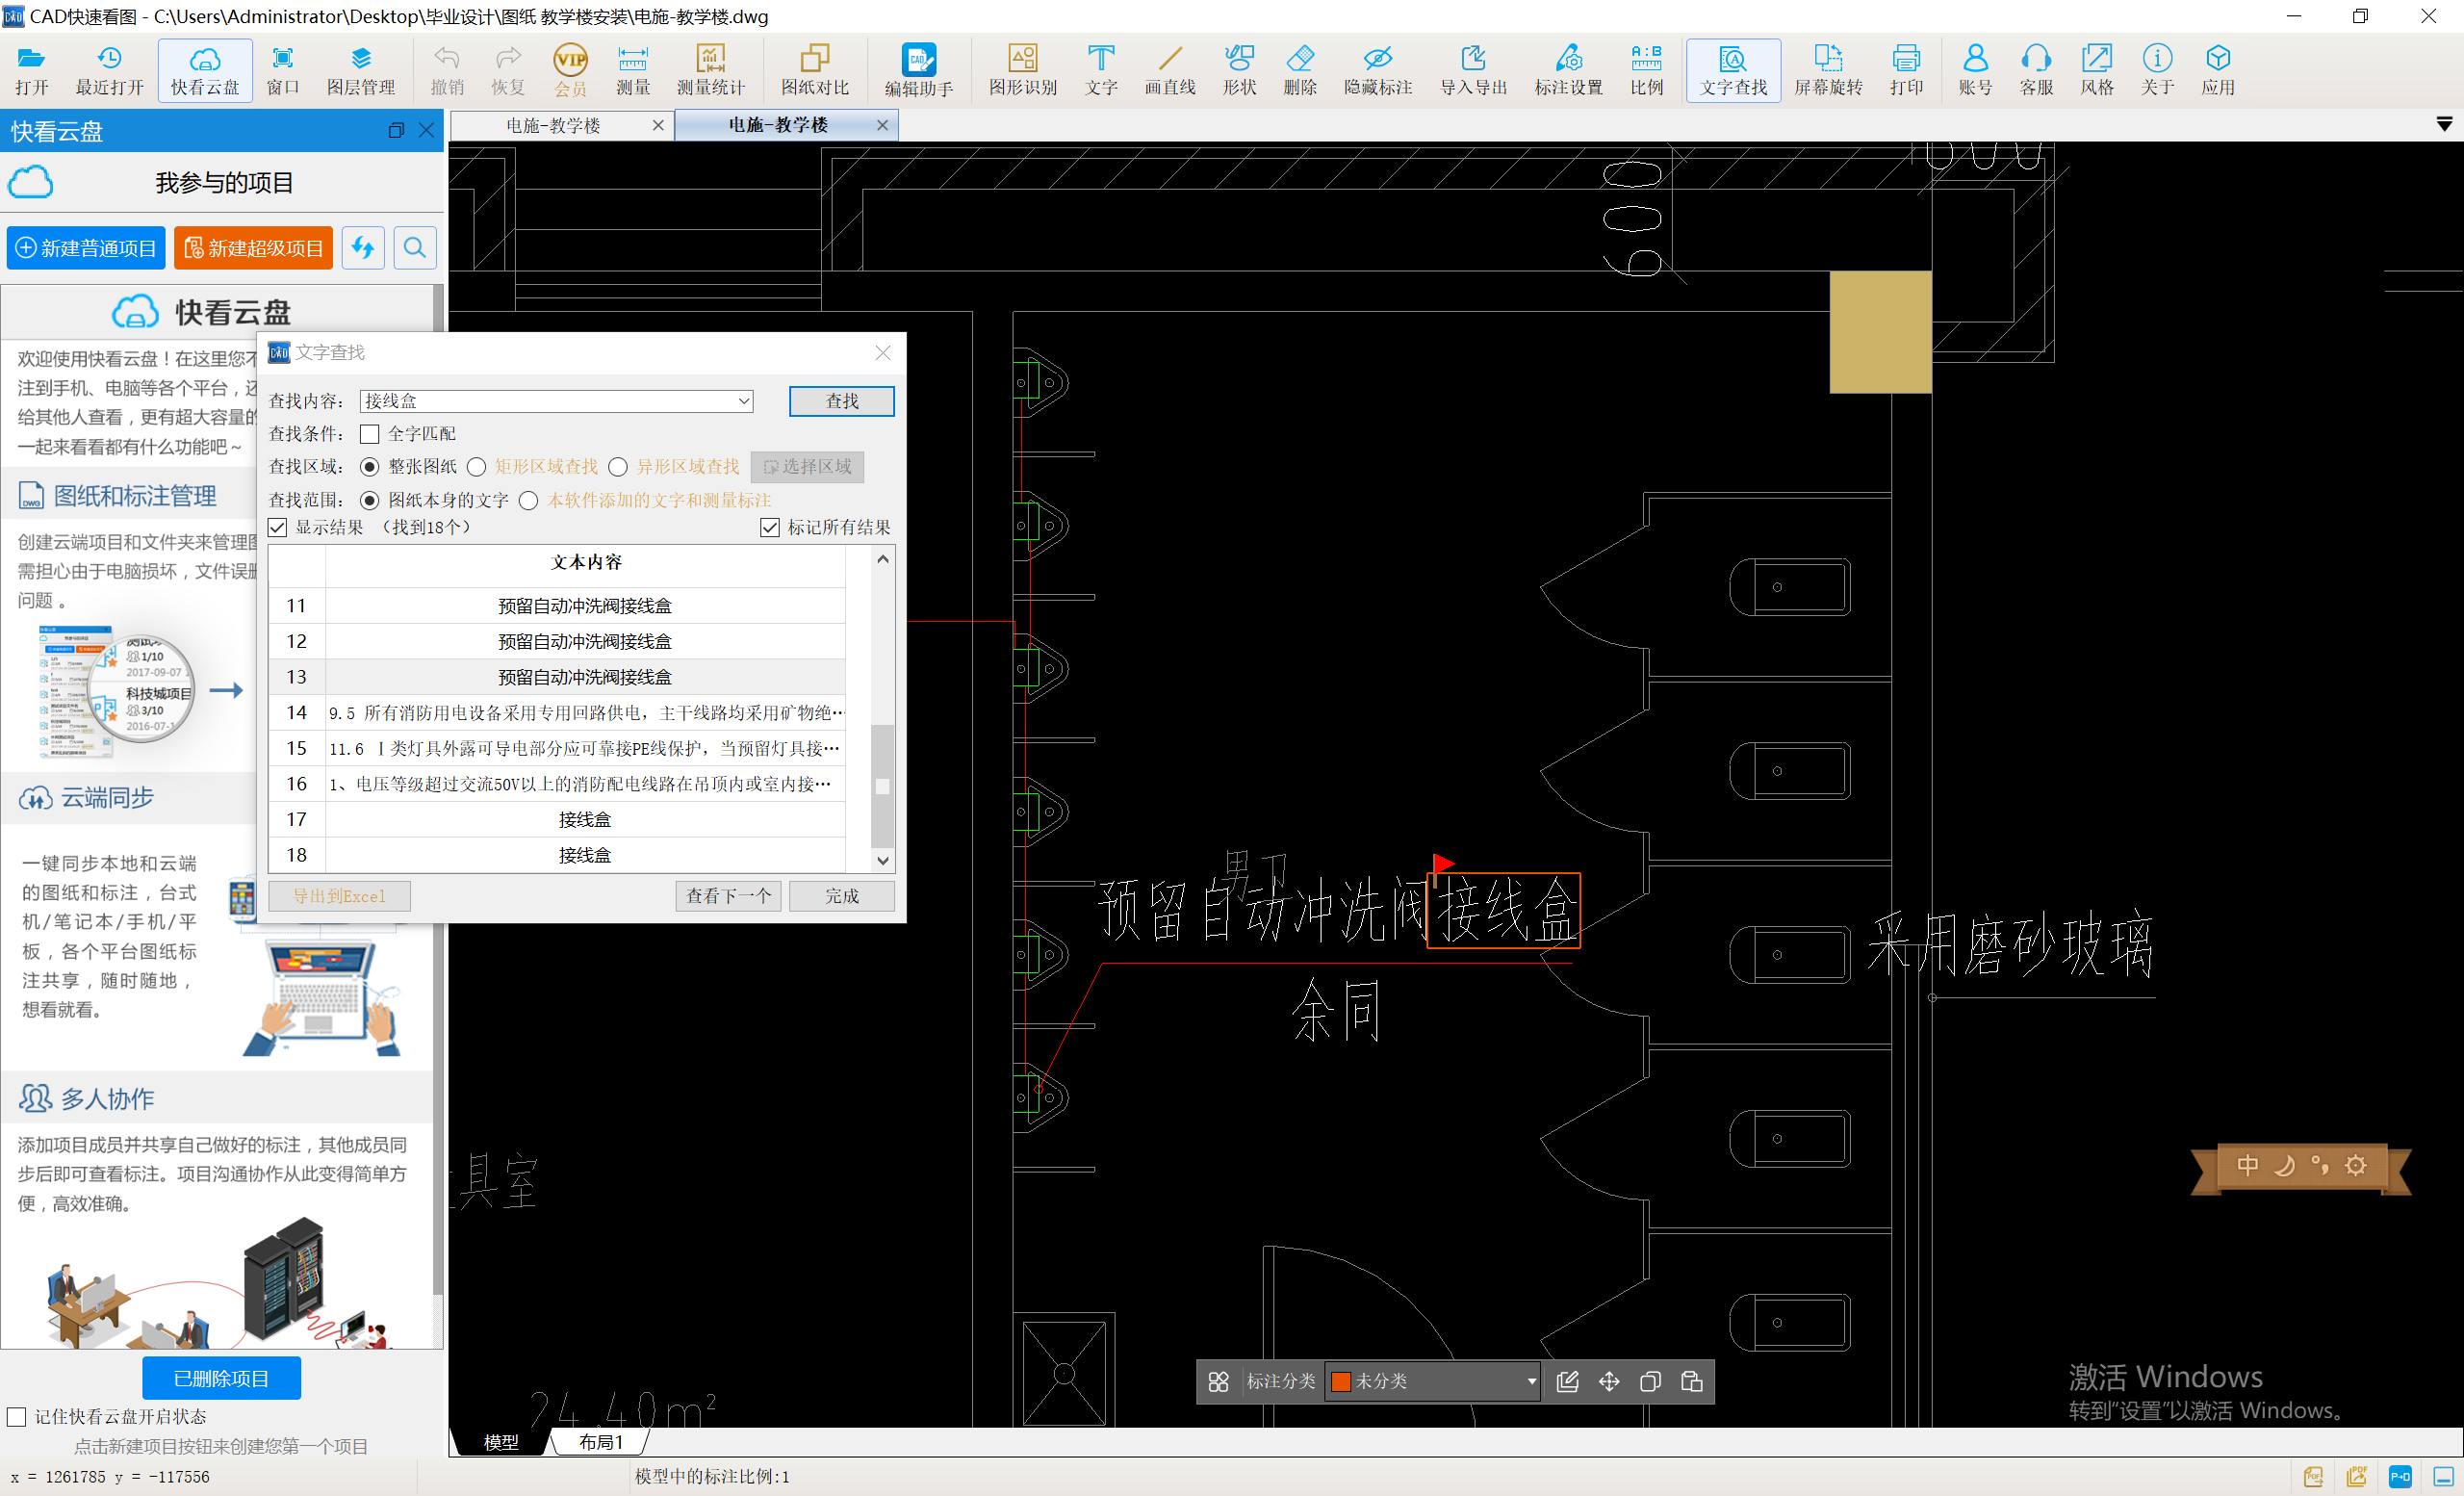Click the 查找 search button

point(842,401)
